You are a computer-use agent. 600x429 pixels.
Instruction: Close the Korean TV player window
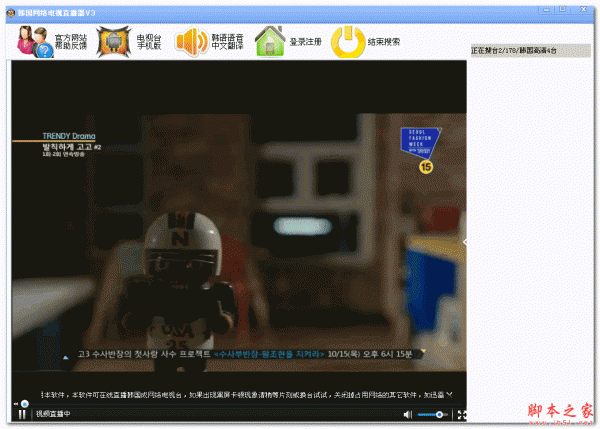[583, 10]
